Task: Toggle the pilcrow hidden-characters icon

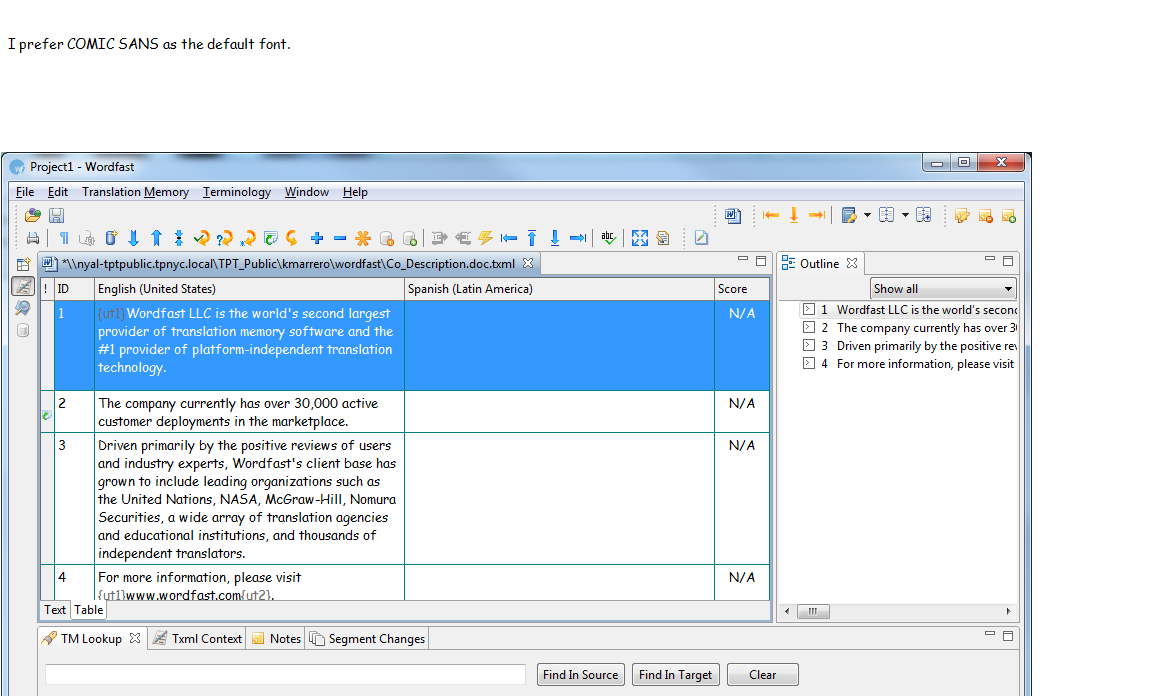Action: point(63,238)
